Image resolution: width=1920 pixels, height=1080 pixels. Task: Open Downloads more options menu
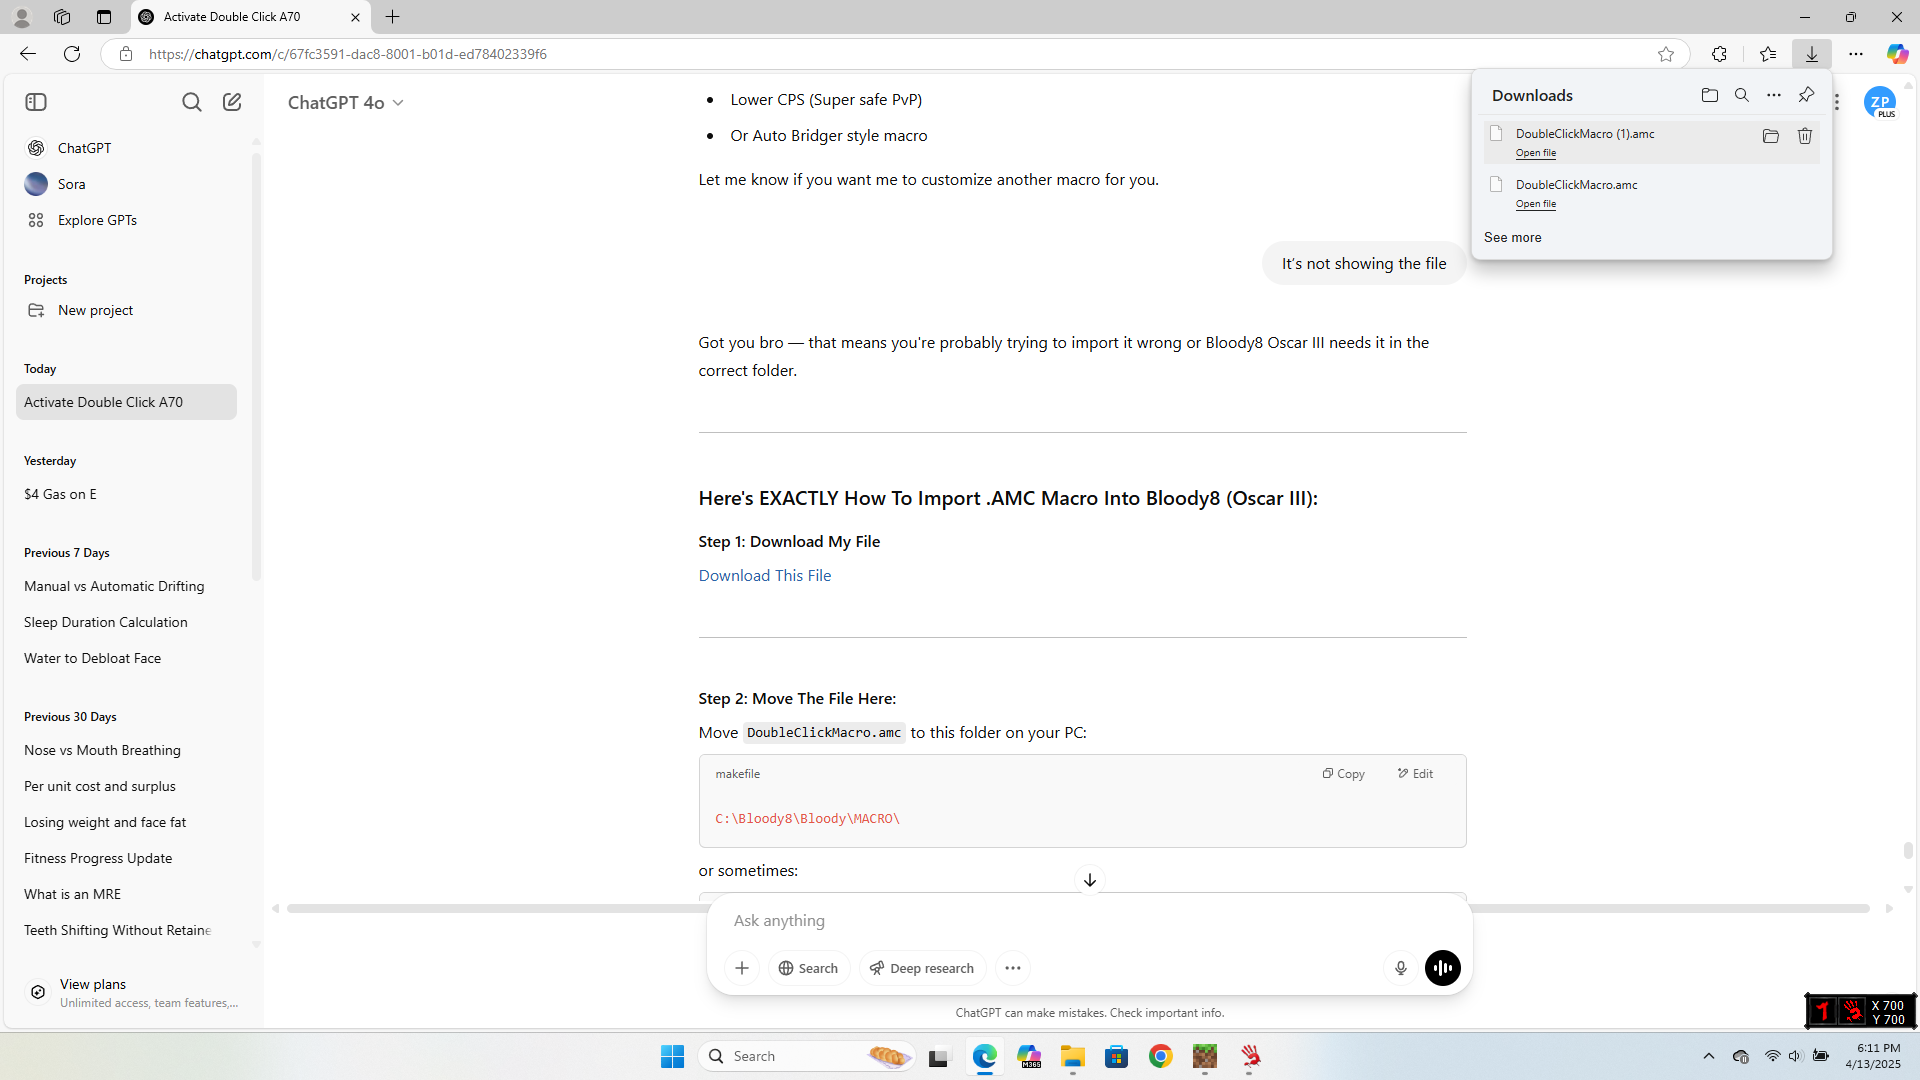pyautogui.click(x=1773, y=95)
